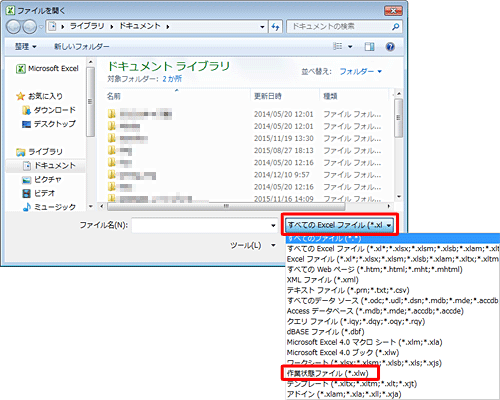
Task: Click the Forward navigation arrow
Action: click(29, 27)
